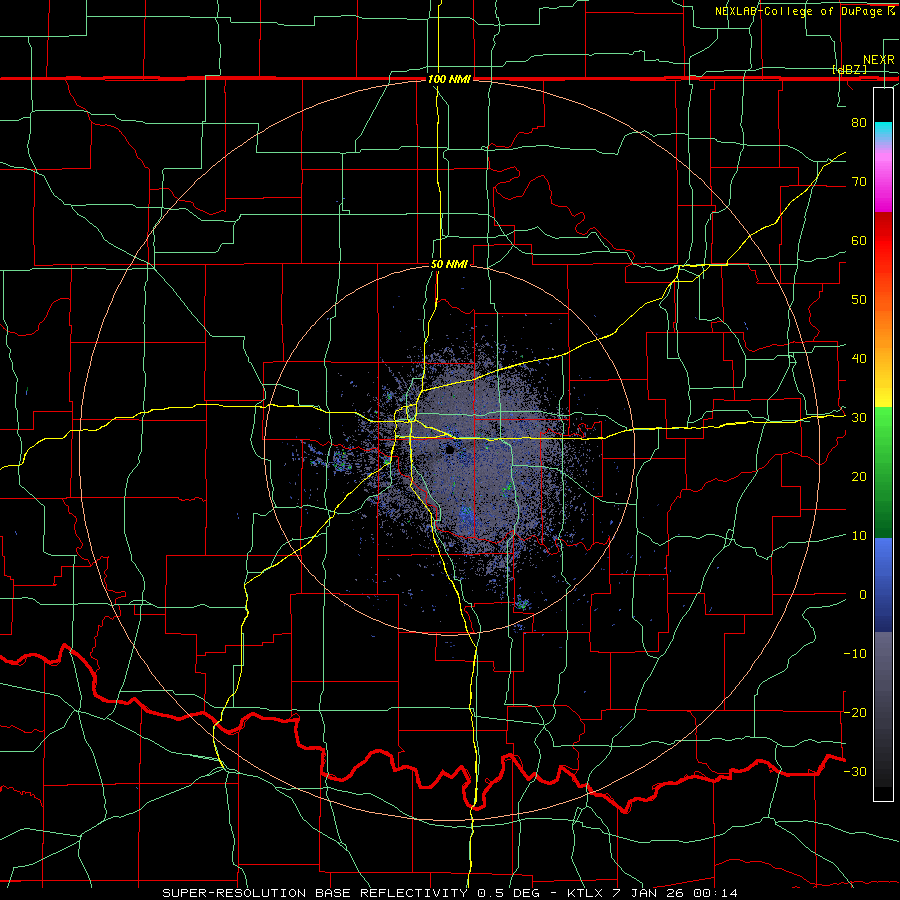Click the -10 dBZ scale value
This screenshot has height=900, width=900.
[x=855, y=654]
